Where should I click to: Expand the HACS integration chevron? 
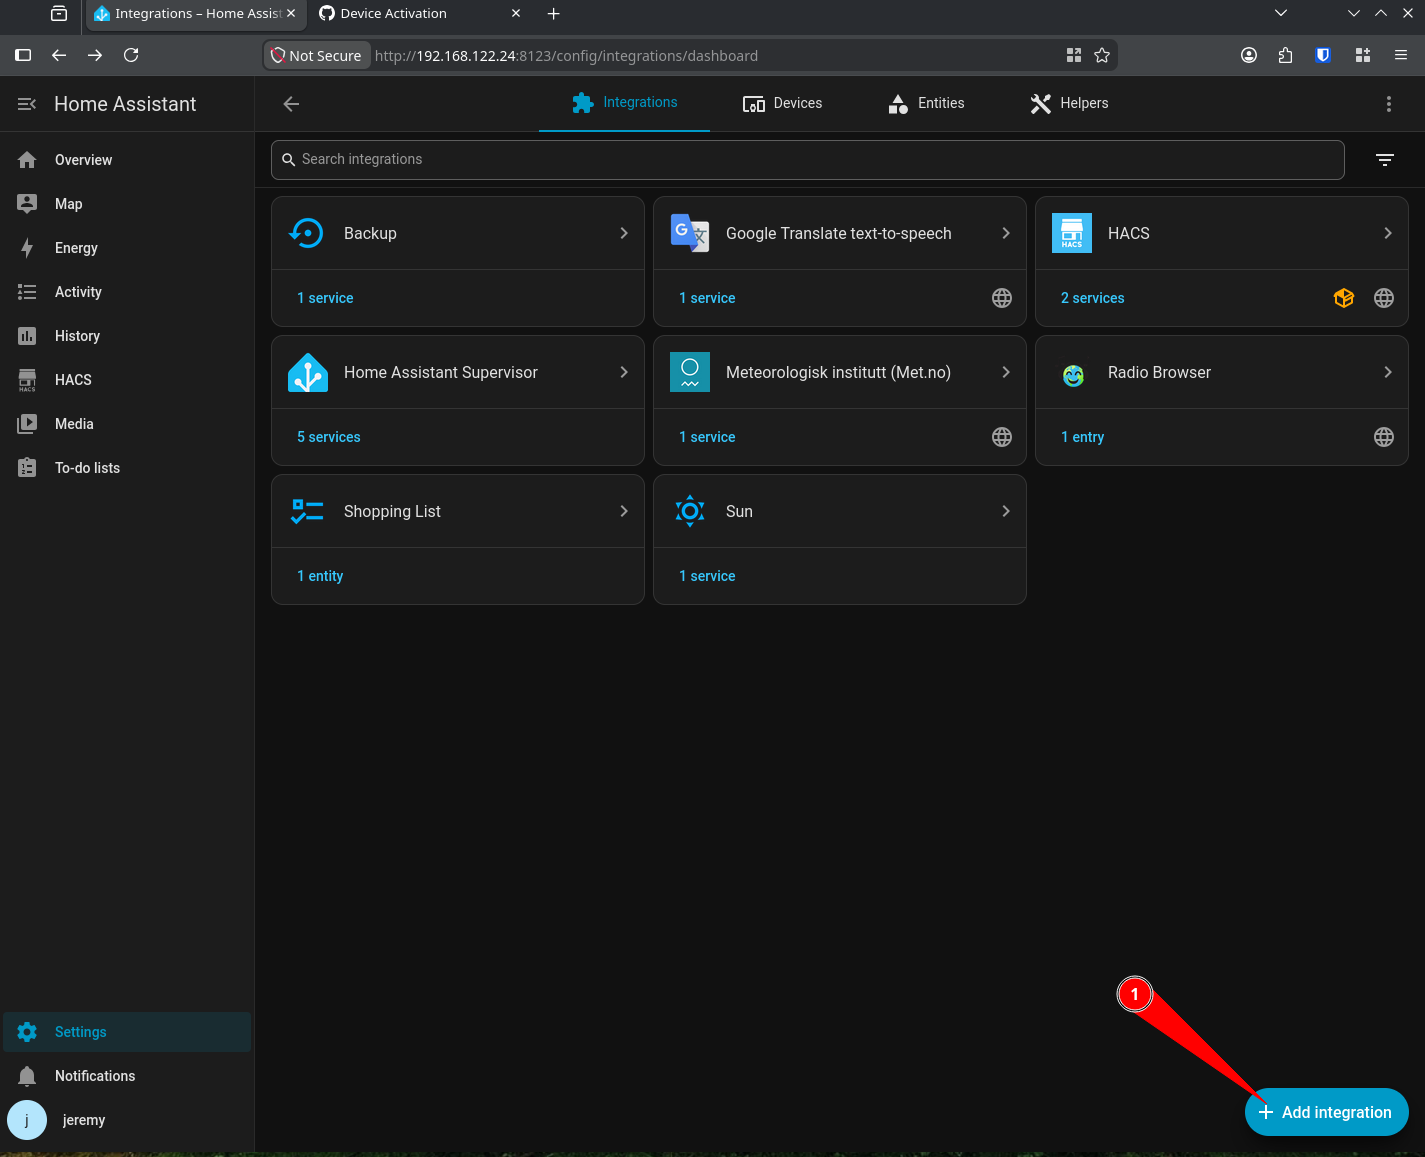(x=1388, y=233)
